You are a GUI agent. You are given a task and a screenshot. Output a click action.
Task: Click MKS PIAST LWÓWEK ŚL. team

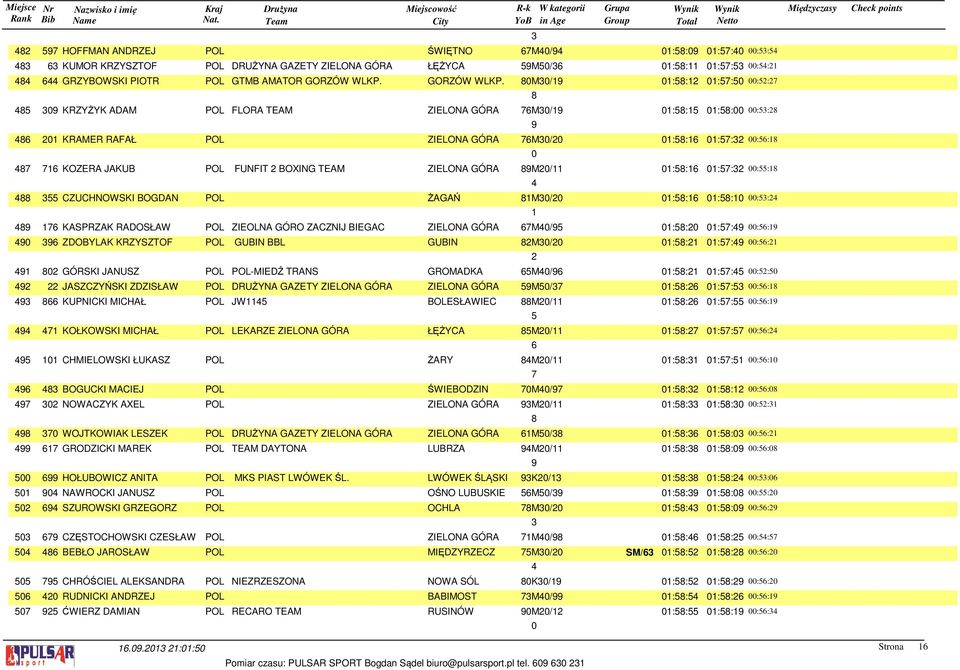pos(291,478)
